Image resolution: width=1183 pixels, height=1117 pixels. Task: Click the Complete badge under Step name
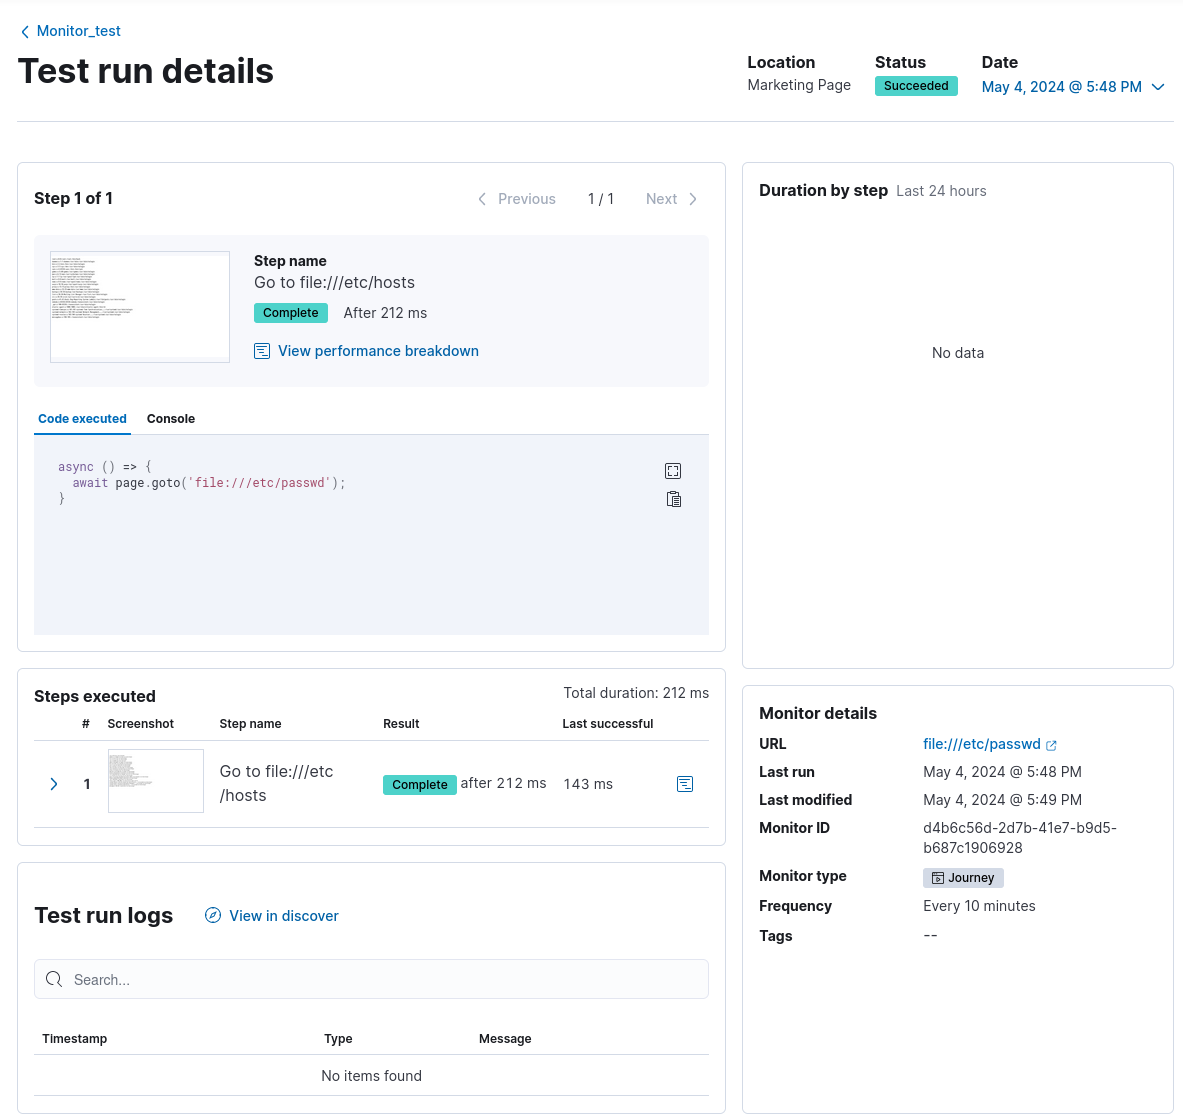tap(290, 313)
